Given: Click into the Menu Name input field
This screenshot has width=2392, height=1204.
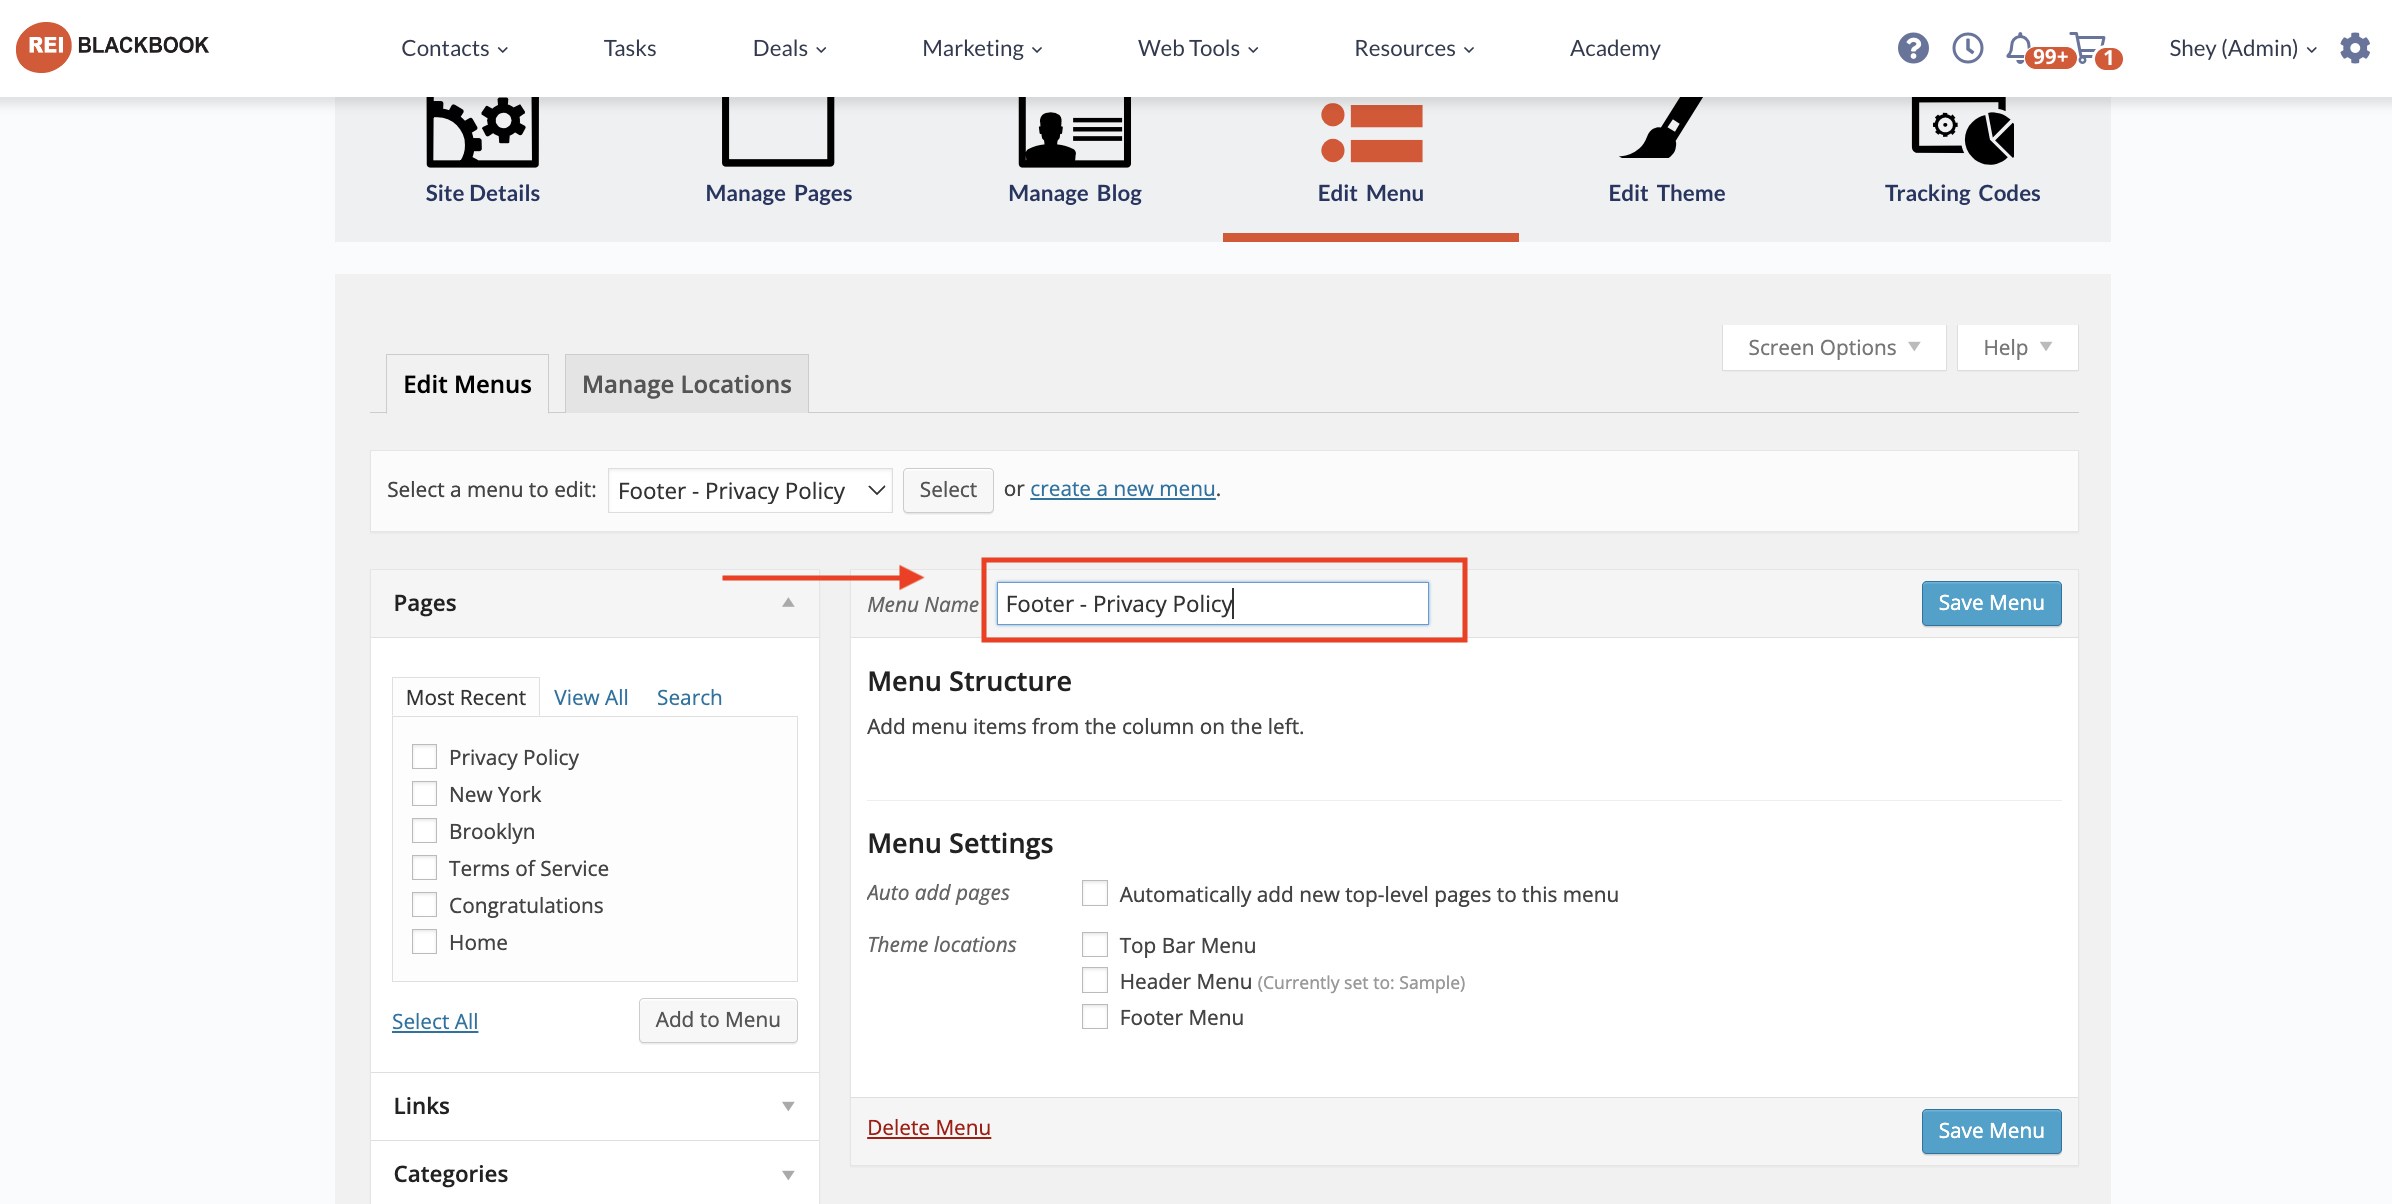Looking at the screenshot, I should tap(1212, 603).
